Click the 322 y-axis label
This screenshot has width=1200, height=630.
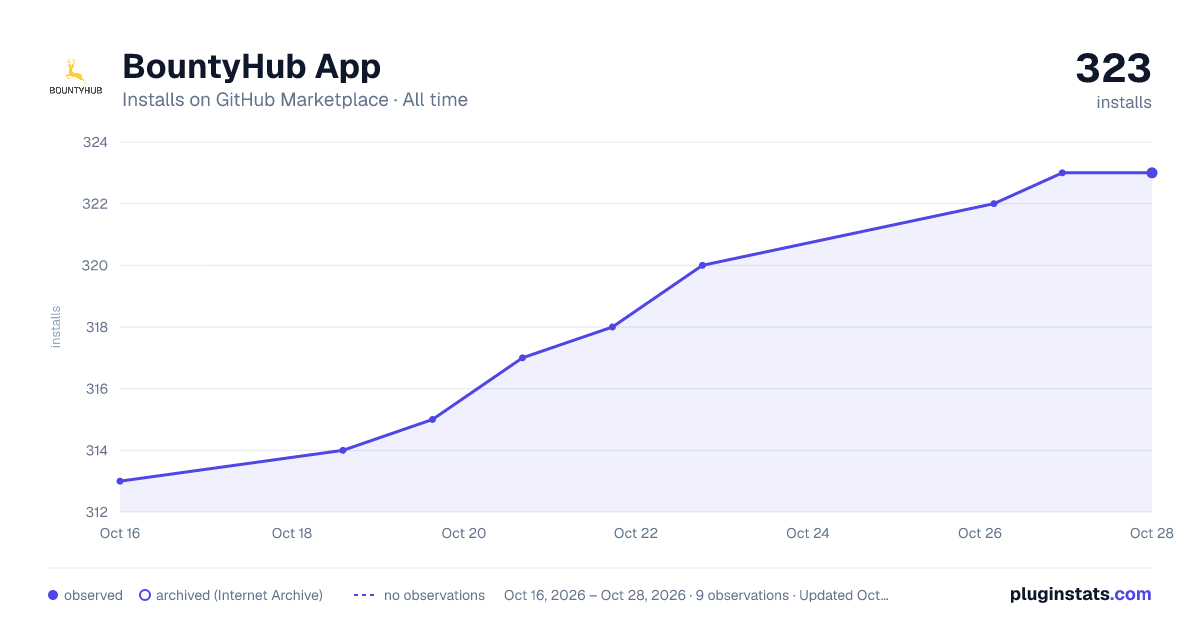point(95,204)
